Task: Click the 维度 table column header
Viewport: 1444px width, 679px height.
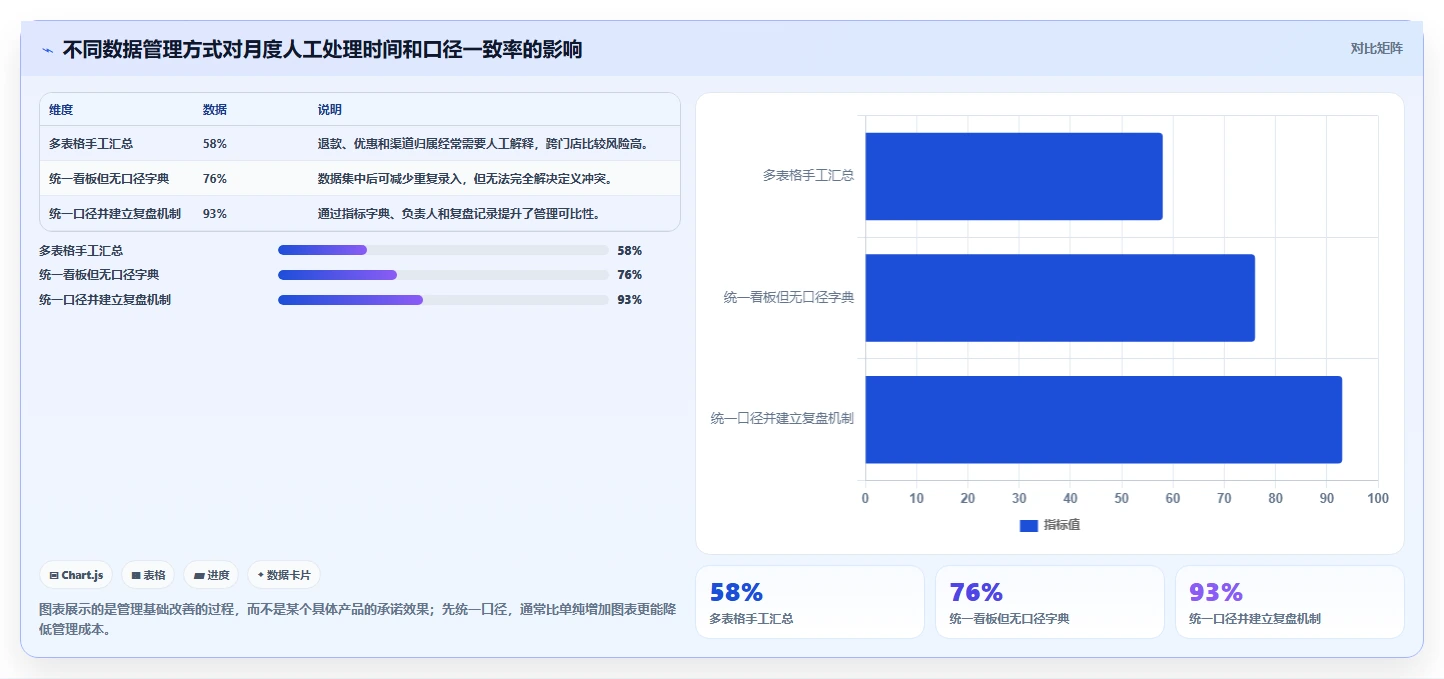Action: click(x=61, y=109)
